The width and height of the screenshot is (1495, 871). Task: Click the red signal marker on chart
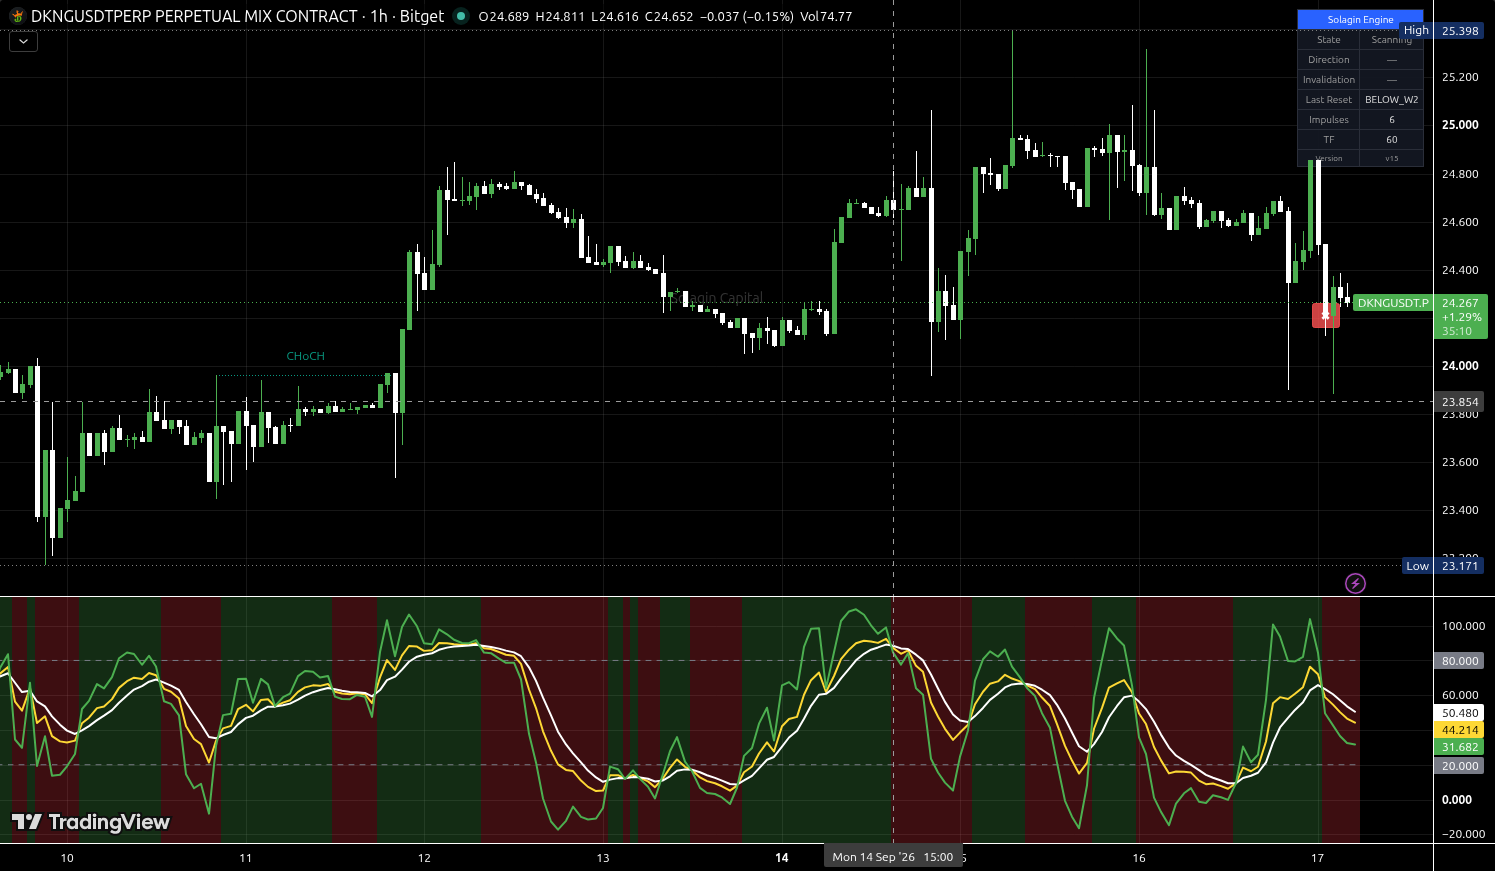click(1326, 315)
